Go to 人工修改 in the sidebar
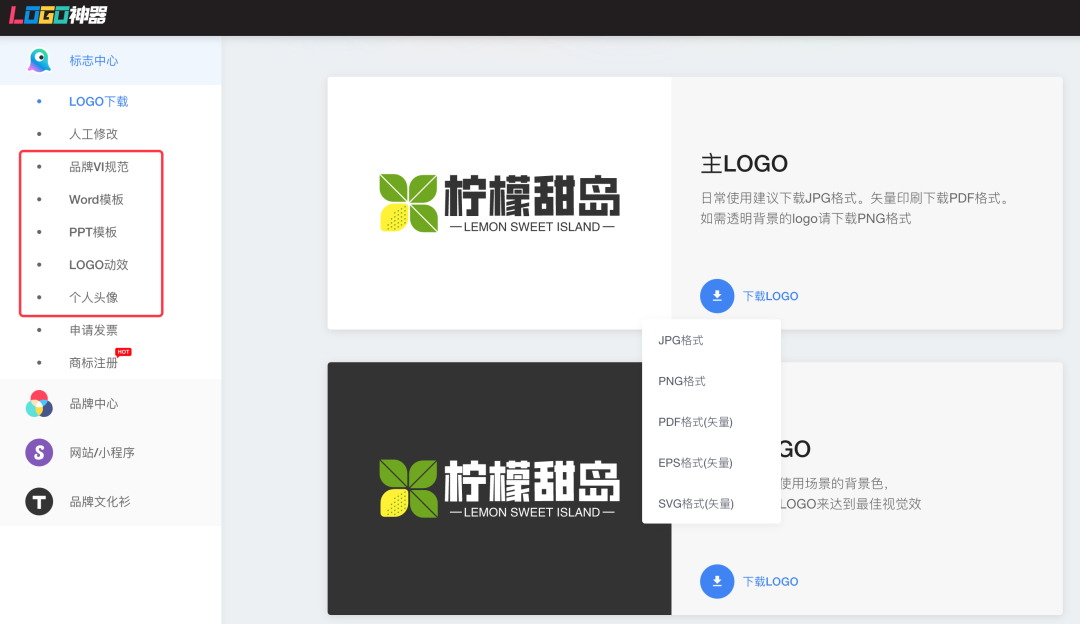The width and height of the screenshot is (1080, 624). (x=93, y=134)
